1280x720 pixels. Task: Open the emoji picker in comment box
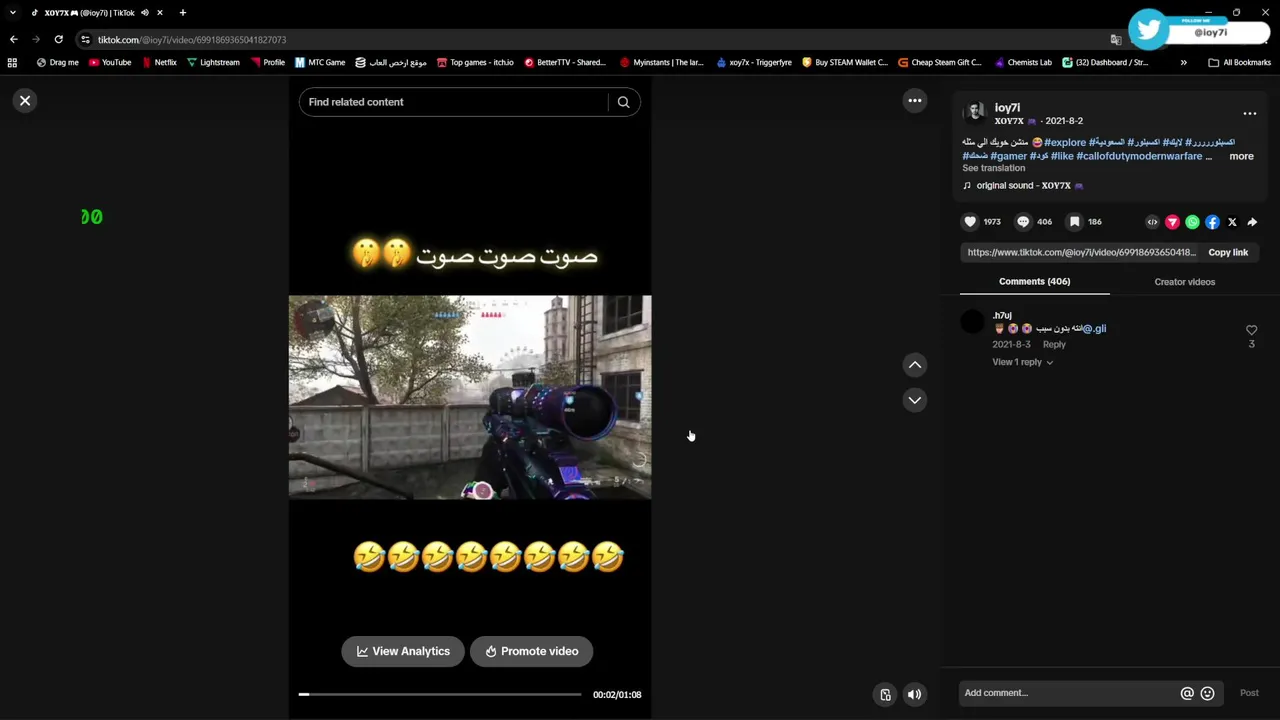tap(1207, 693)
